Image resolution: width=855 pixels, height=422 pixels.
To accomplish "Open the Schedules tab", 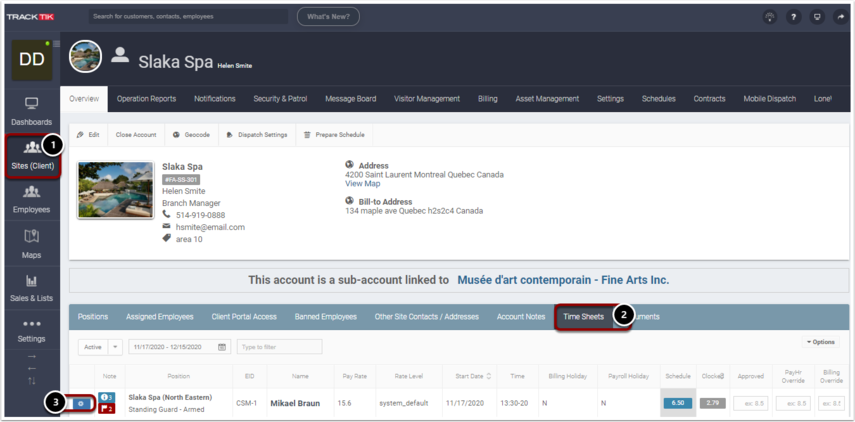I will pyautogui.click(x=658, y=99).
